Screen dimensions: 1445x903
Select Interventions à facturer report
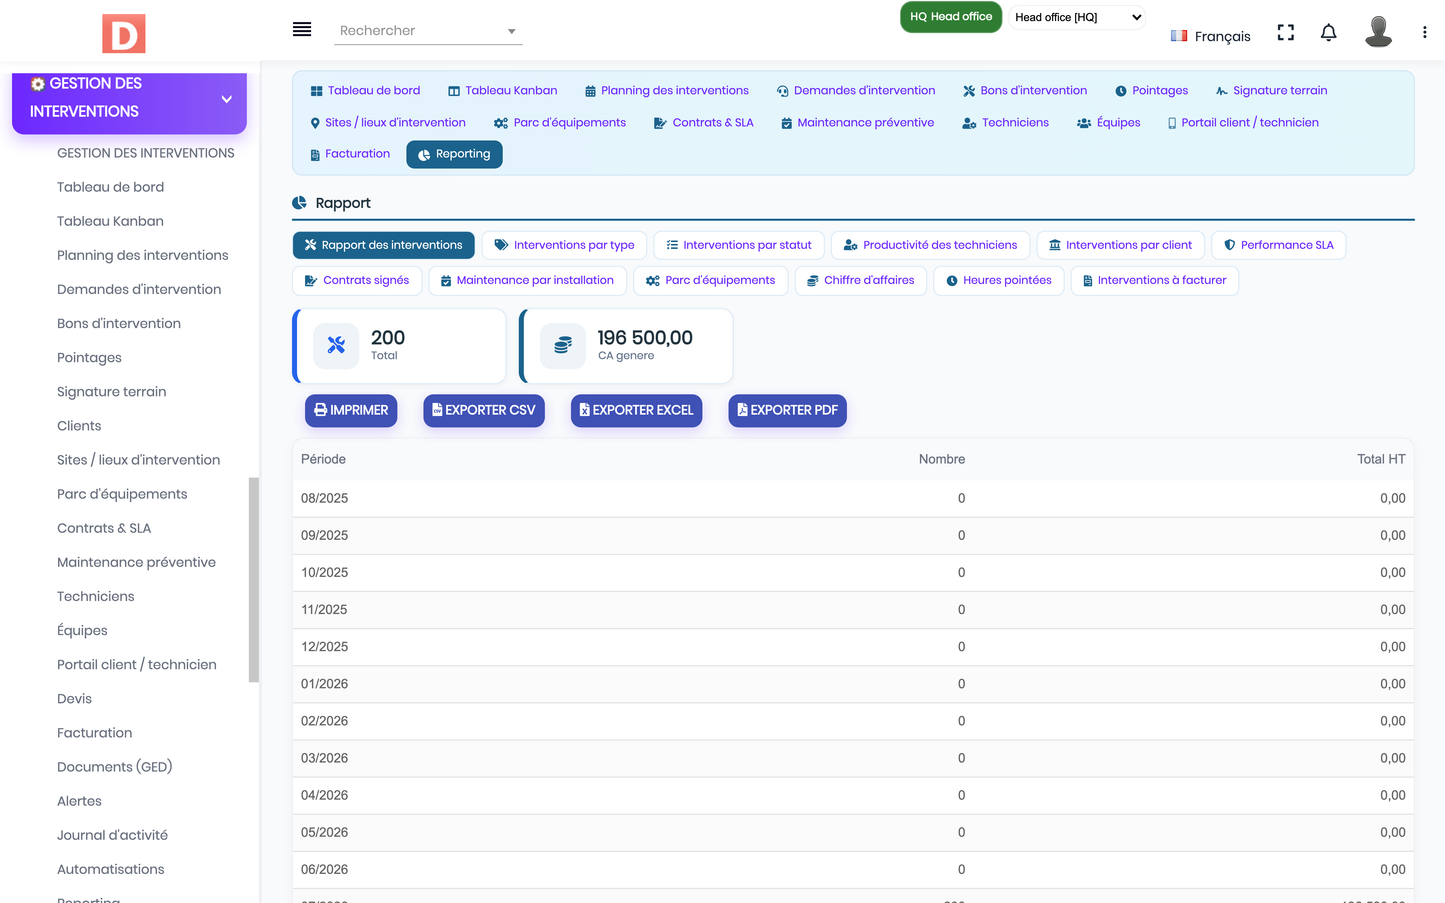pos(1154,281)
